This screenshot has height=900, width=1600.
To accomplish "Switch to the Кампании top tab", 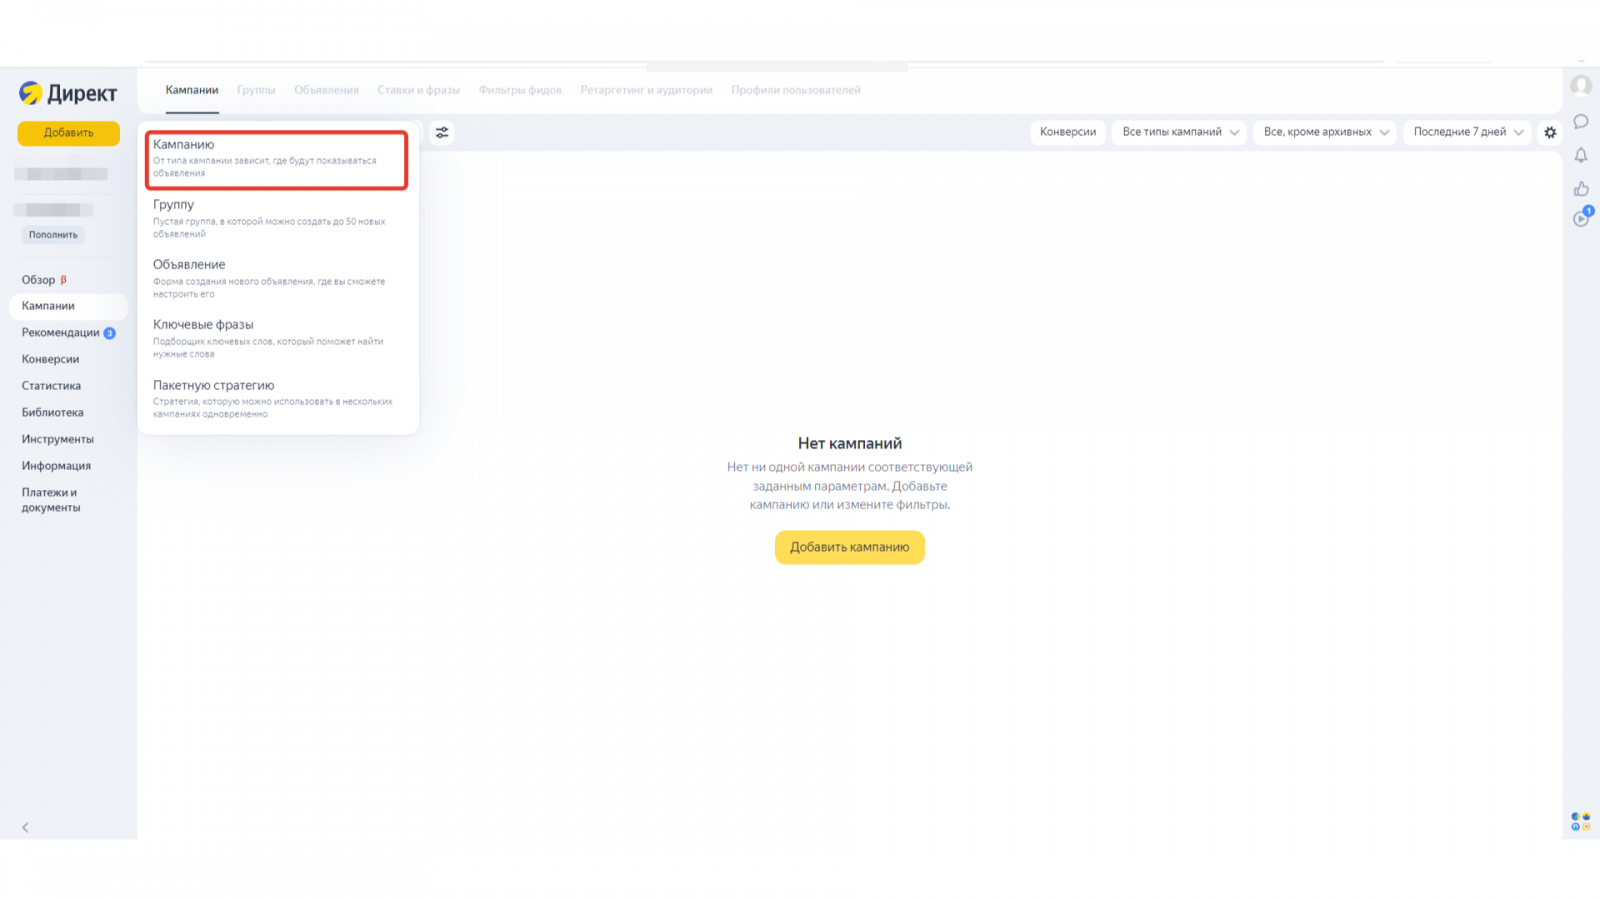I will 192,90.
